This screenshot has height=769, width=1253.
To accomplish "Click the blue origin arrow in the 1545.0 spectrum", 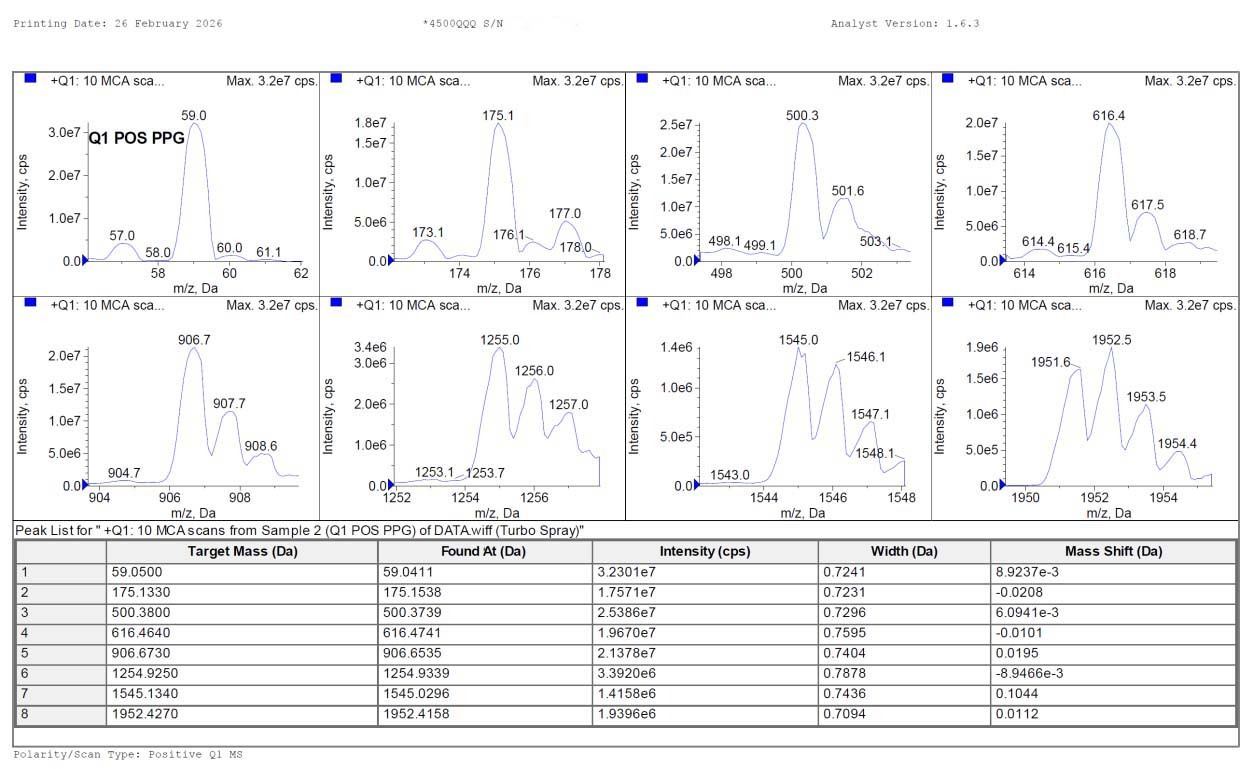I will pyautogui.click(x=698, y=484).
